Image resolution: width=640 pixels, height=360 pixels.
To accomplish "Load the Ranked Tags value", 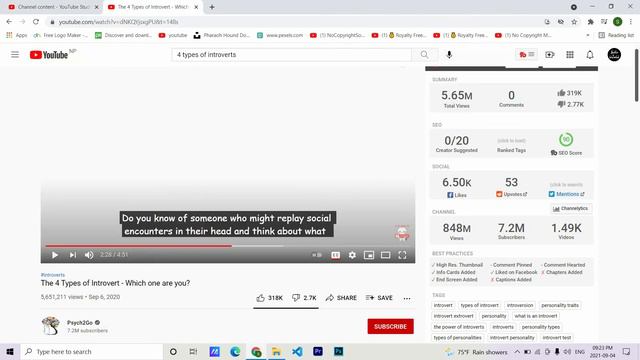I will (x=511, y=141).
